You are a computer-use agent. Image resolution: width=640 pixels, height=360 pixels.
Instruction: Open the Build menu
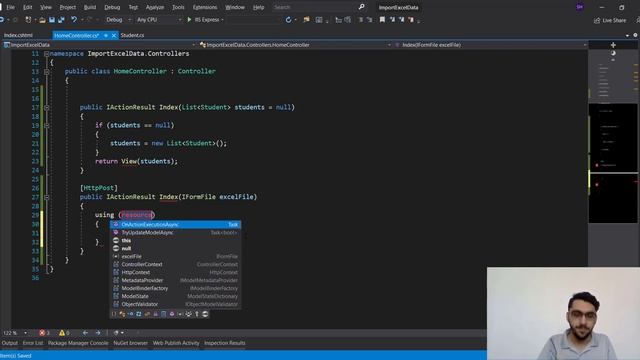click(90, 7)
